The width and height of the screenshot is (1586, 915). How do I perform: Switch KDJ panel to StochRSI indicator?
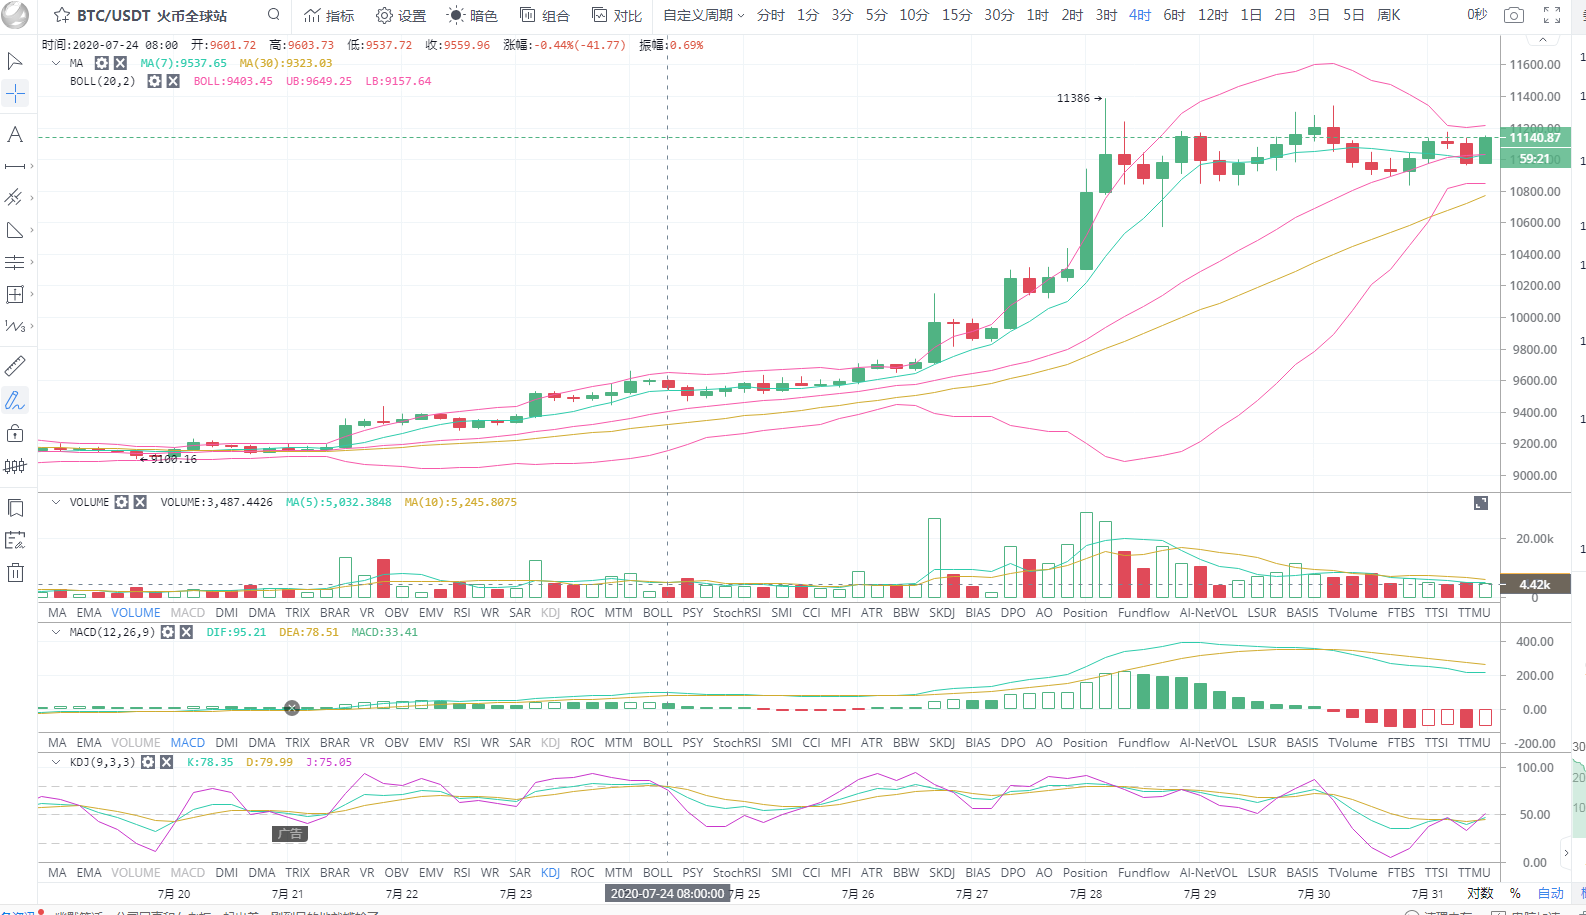737,873
